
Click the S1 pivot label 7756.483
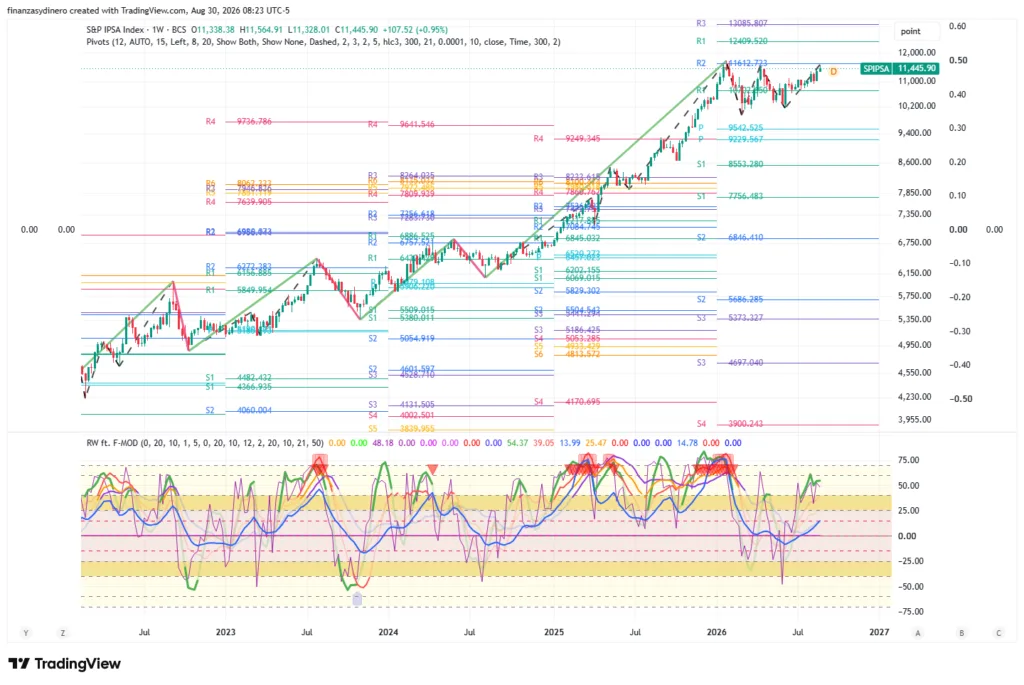pyautogui.click(x=745, y=196)
